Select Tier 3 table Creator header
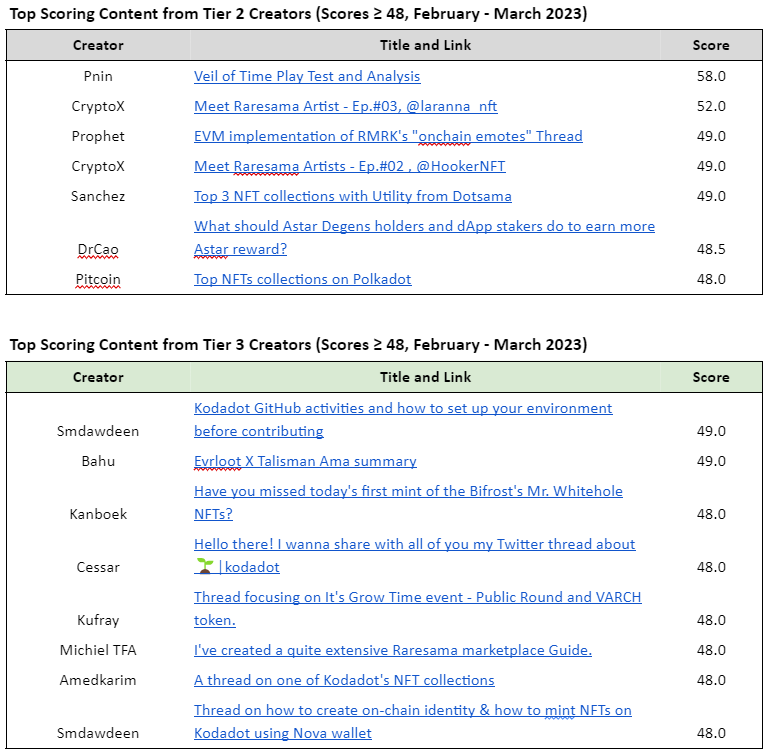This screenshot has height=755, width=767. [x=98, y=377]
